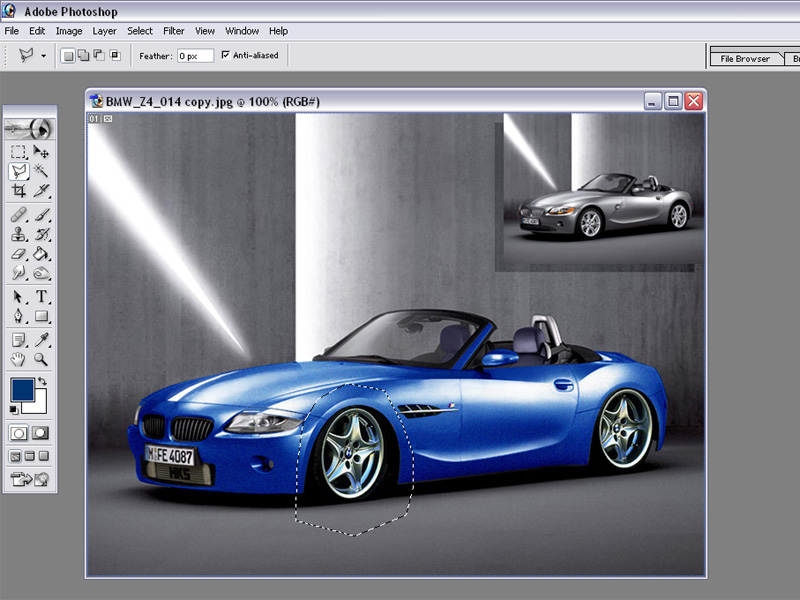Click the Adobe Online feather image
This screenshot has width=800, height=600.
click(30, 129)
